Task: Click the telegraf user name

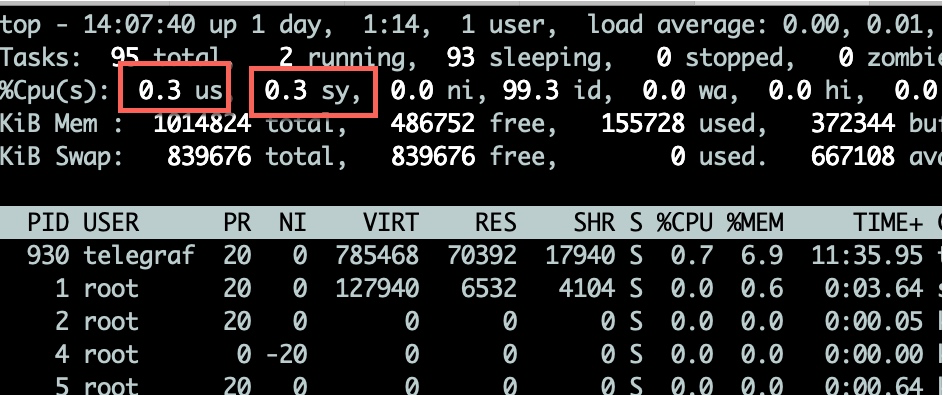Action: (x=140, y=256)
